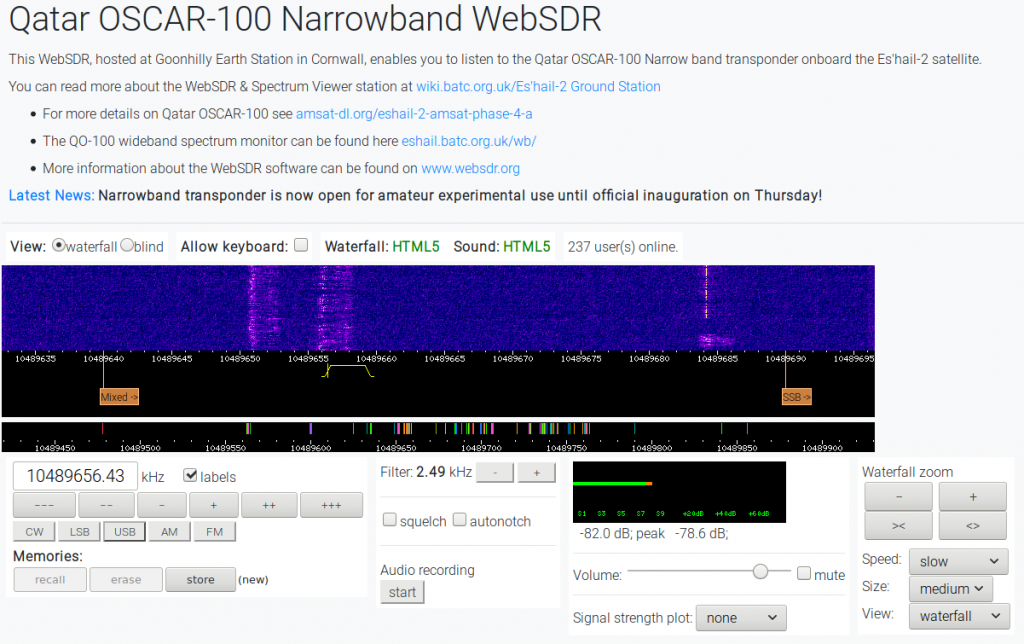The height and width of the screenshot is (644, 1024).
Task: Click the double minus frequency step button
Action: [106, 505]
